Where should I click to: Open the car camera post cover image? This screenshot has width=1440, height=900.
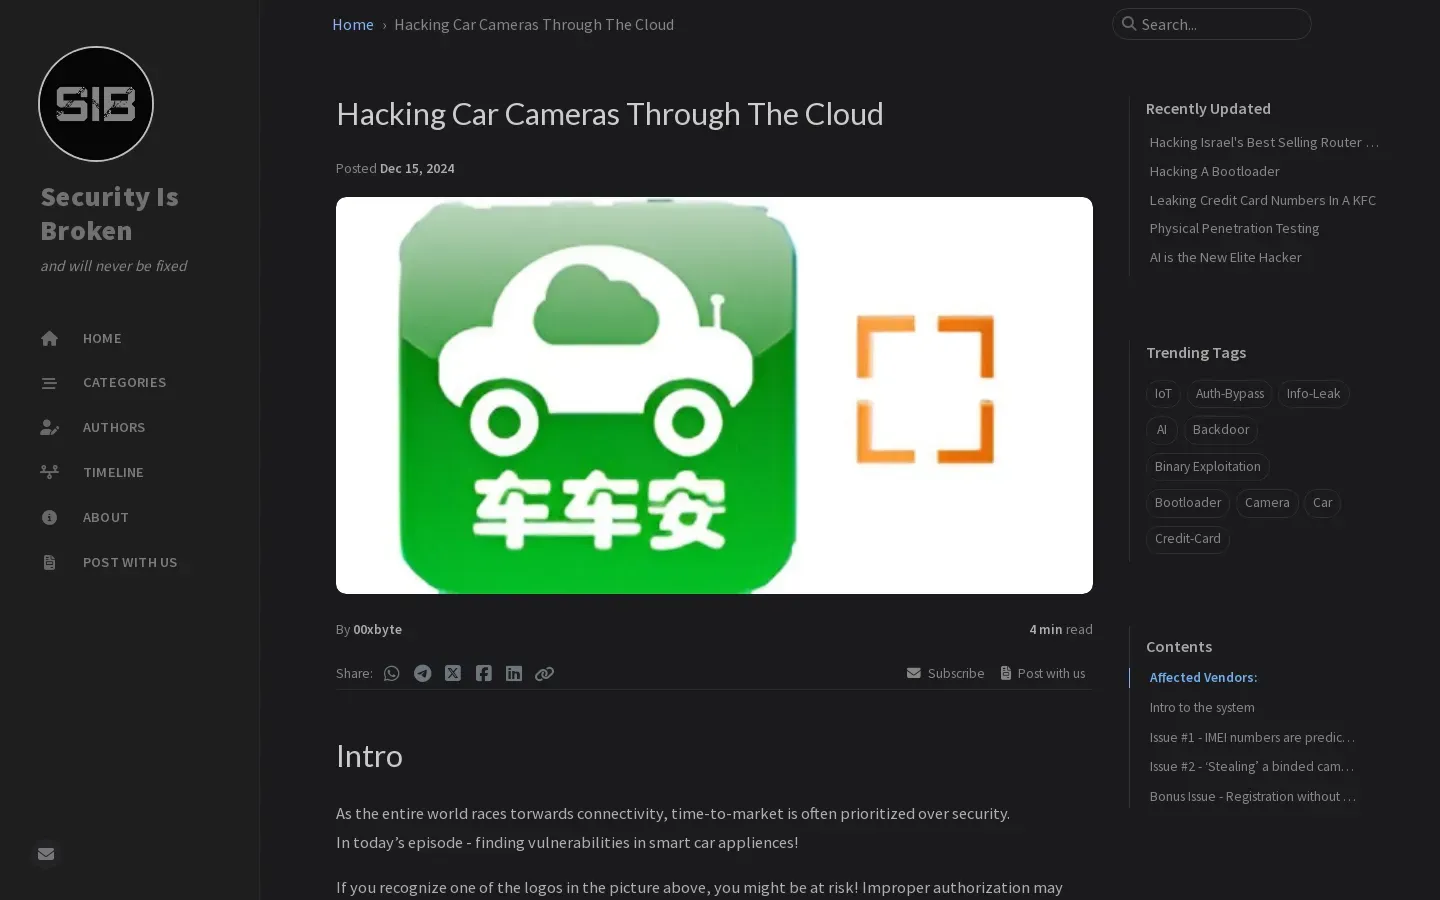[x=714, y=395]
